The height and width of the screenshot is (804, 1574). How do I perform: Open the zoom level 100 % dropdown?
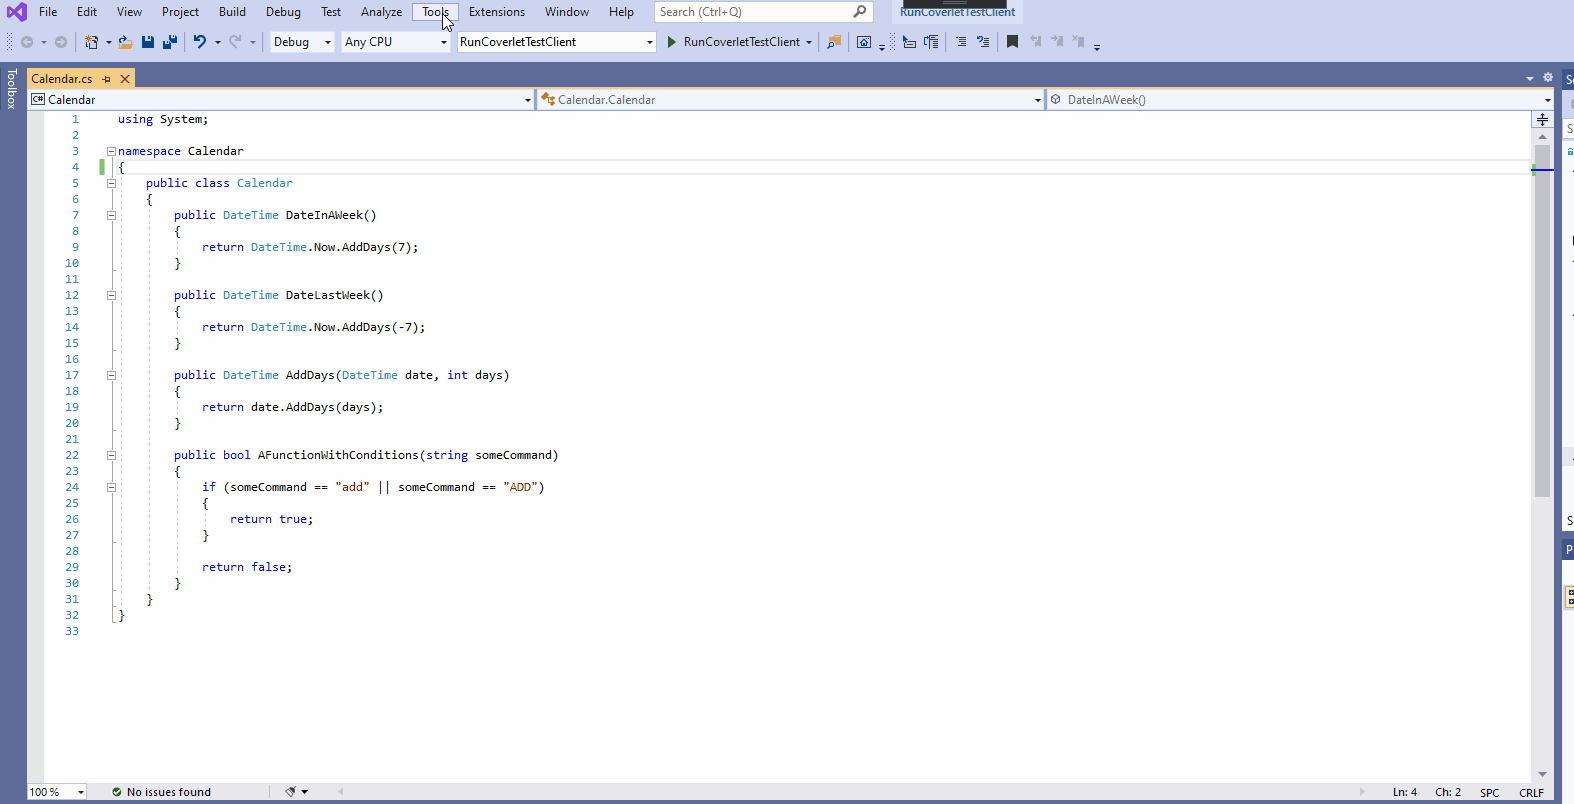(81, 792)
